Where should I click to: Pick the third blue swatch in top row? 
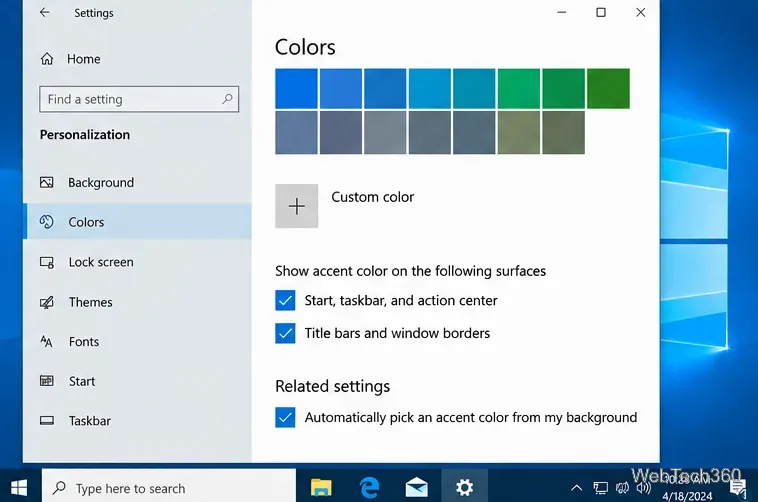[385, 89]
